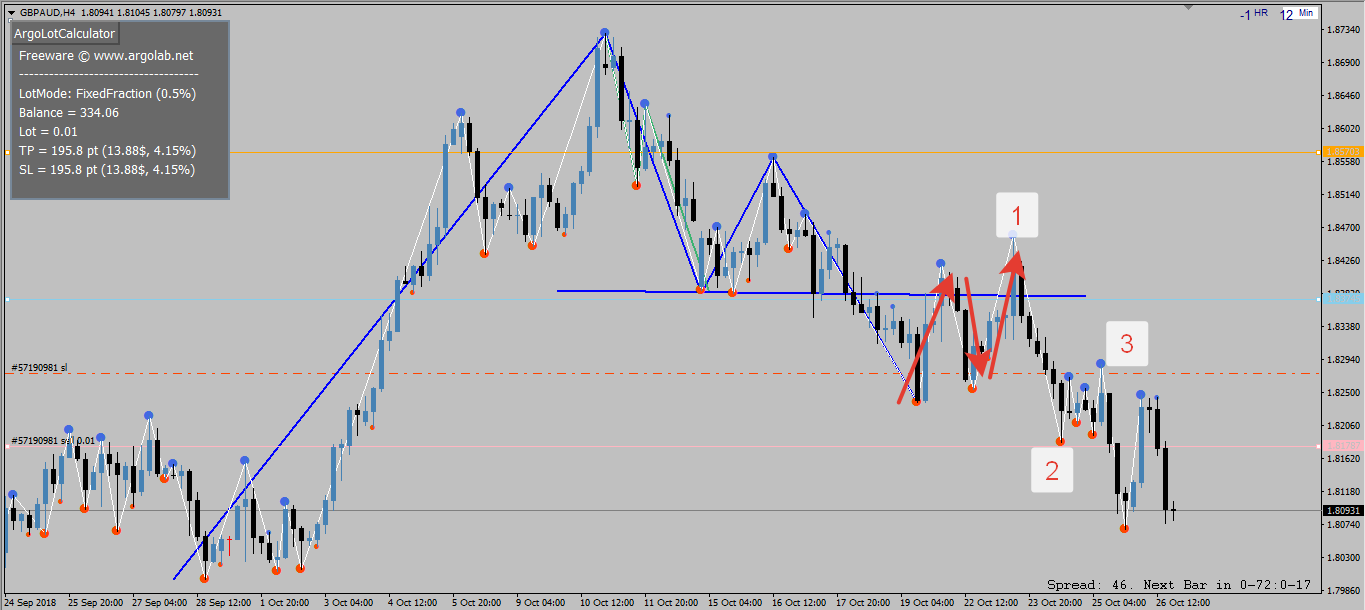The height and width of the screenshot is (610, 1365).
Task: Click the 1.82500 price scale label
Action: pyautogui.click(x=1343, y=393)
